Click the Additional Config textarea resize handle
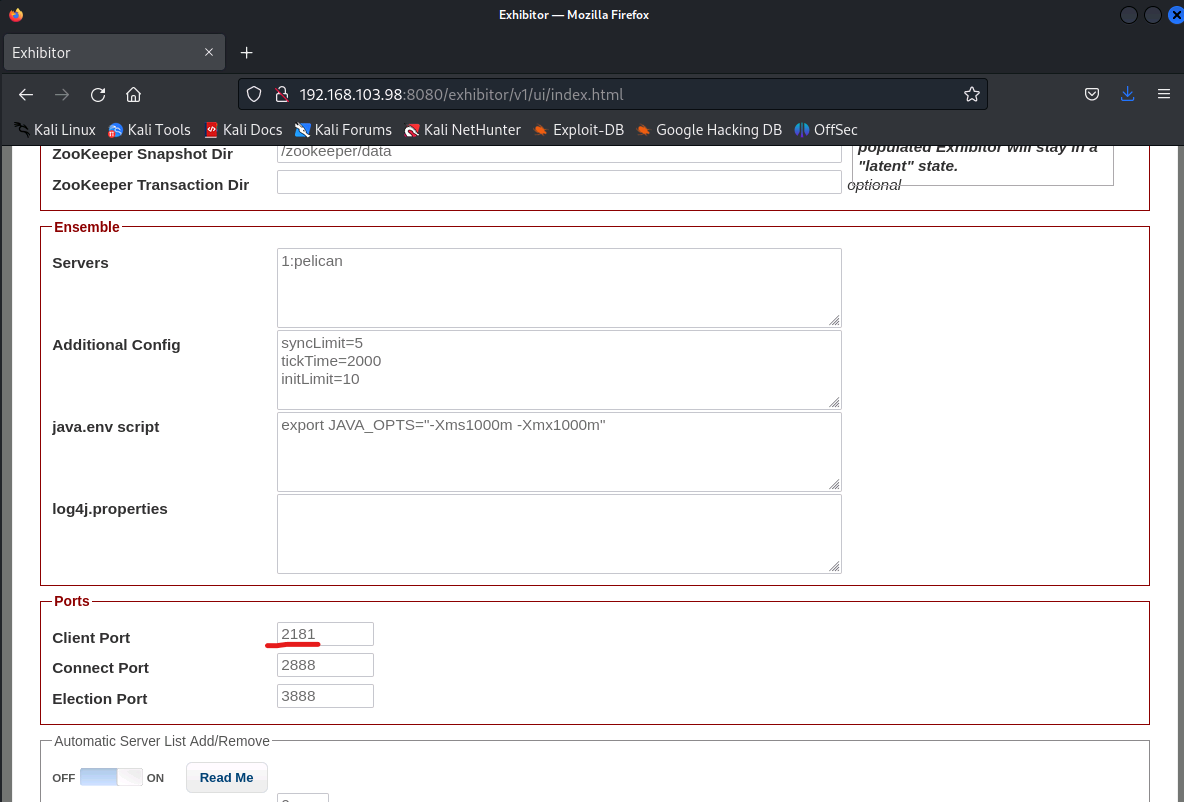The height and width of the screenshot is (802, 1184). click(x=834, y=403)
